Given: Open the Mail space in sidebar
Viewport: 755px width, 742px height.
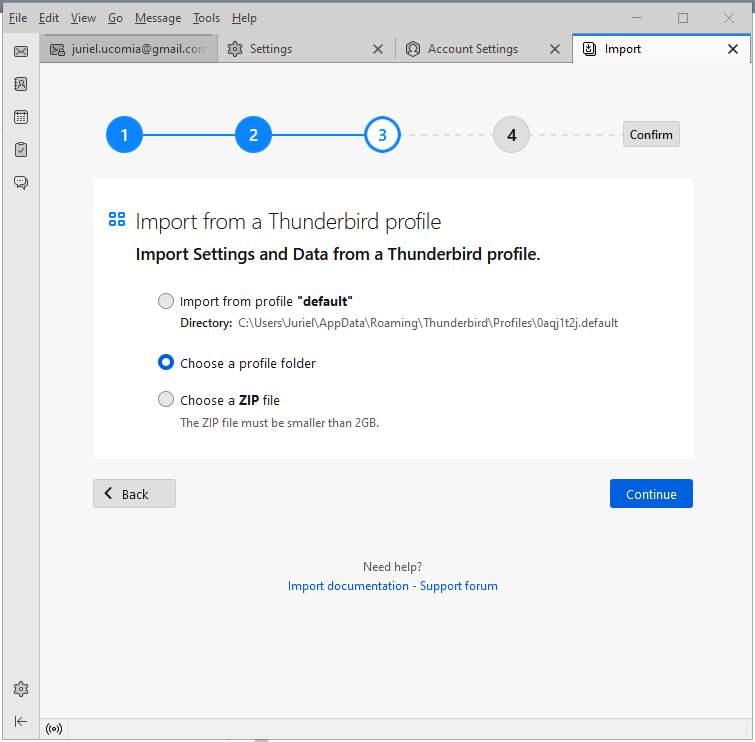Looking at the screenshot, I should tap(21, 51).
